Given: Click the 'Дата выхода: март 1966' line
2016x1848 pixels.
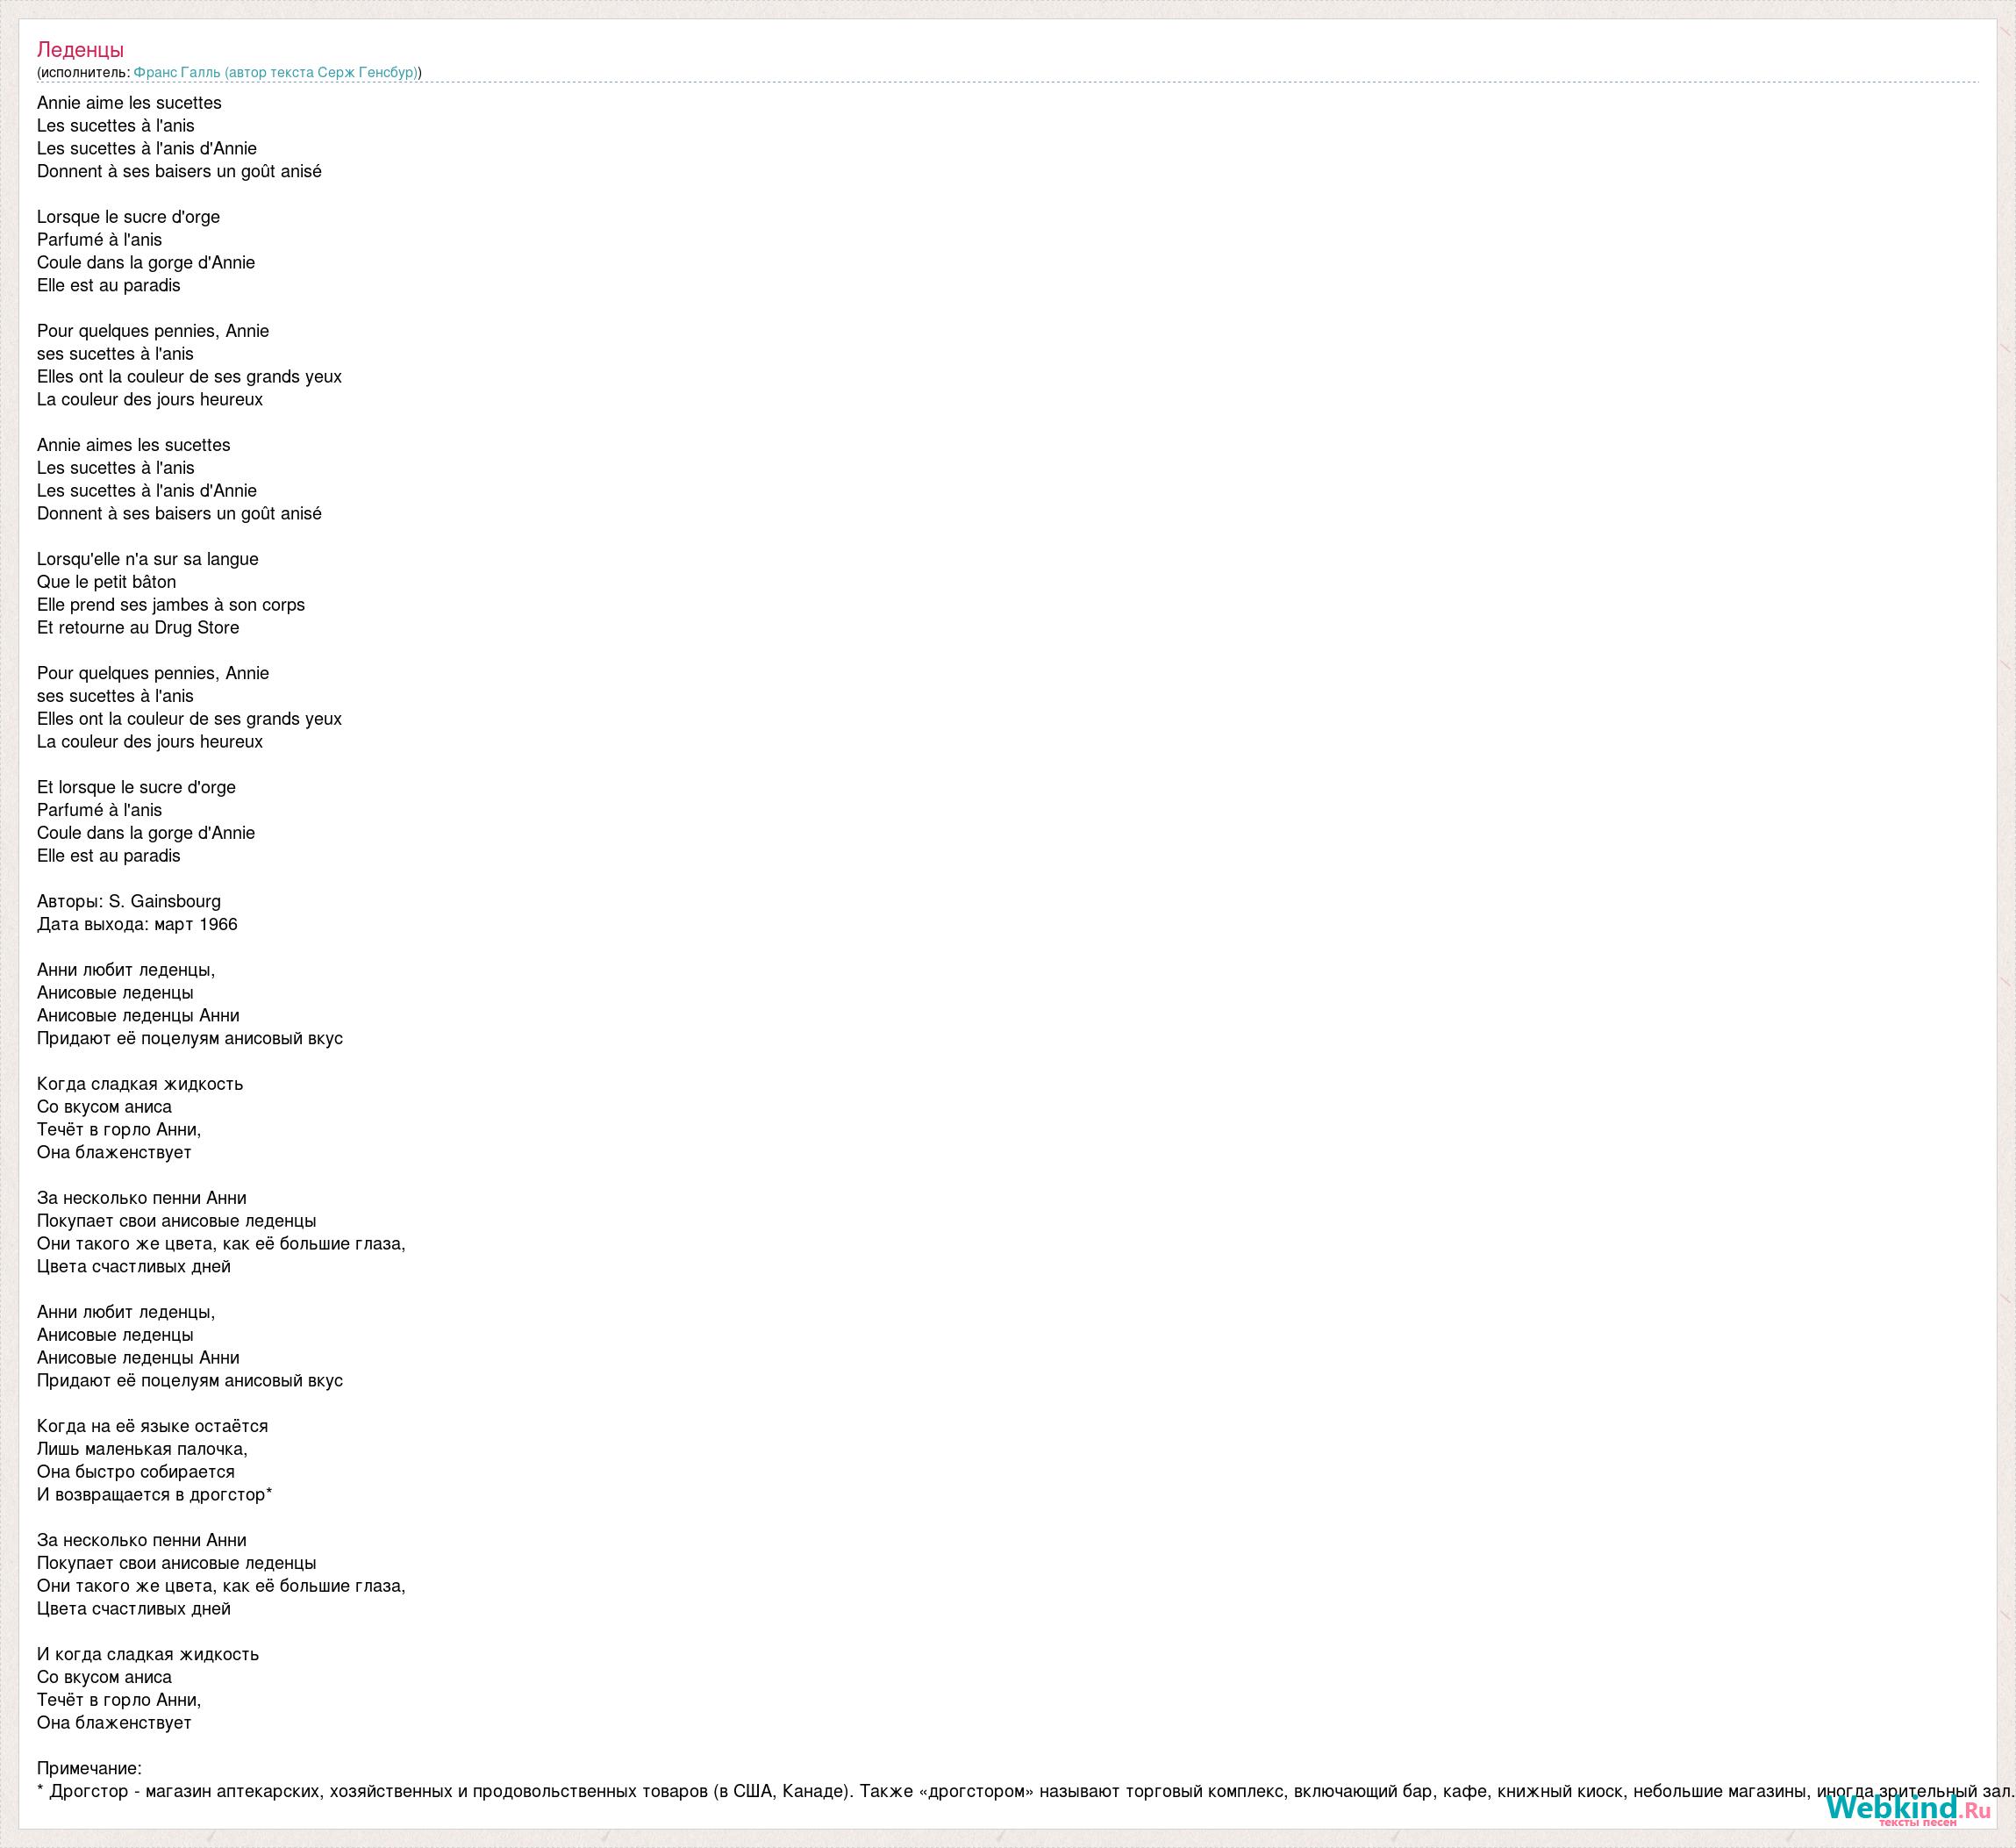Looking at the screenshot, I should [x=137, y=924].
